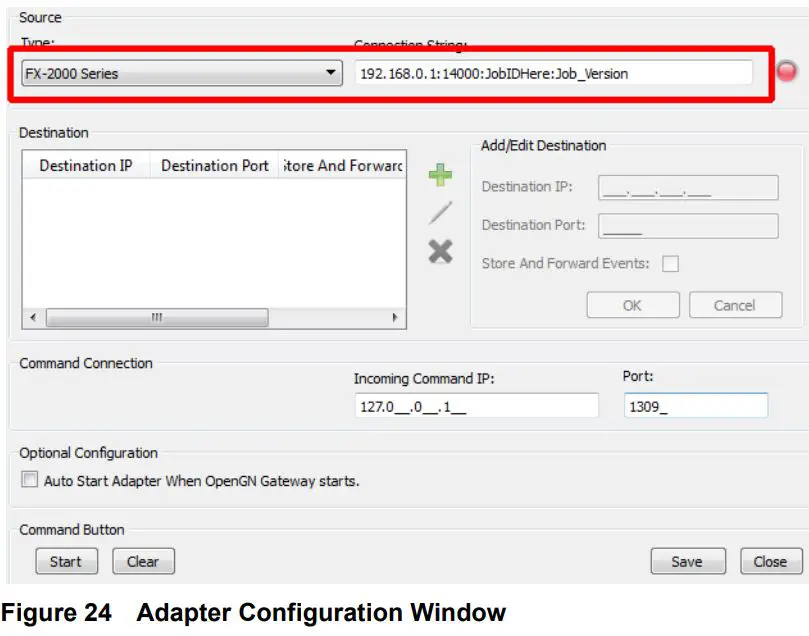Click the Start command button
Screen dimensions: 809x636
[67, 561]
